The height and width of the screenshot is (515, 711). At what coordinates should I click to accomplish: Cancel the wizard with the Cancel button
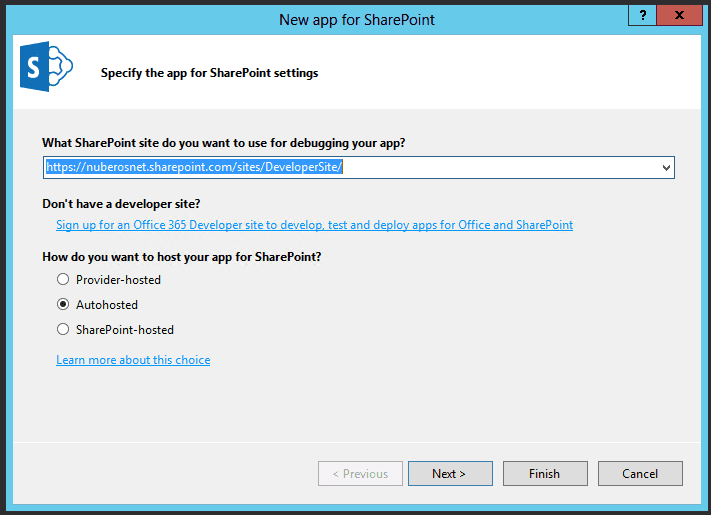(640, 474)
